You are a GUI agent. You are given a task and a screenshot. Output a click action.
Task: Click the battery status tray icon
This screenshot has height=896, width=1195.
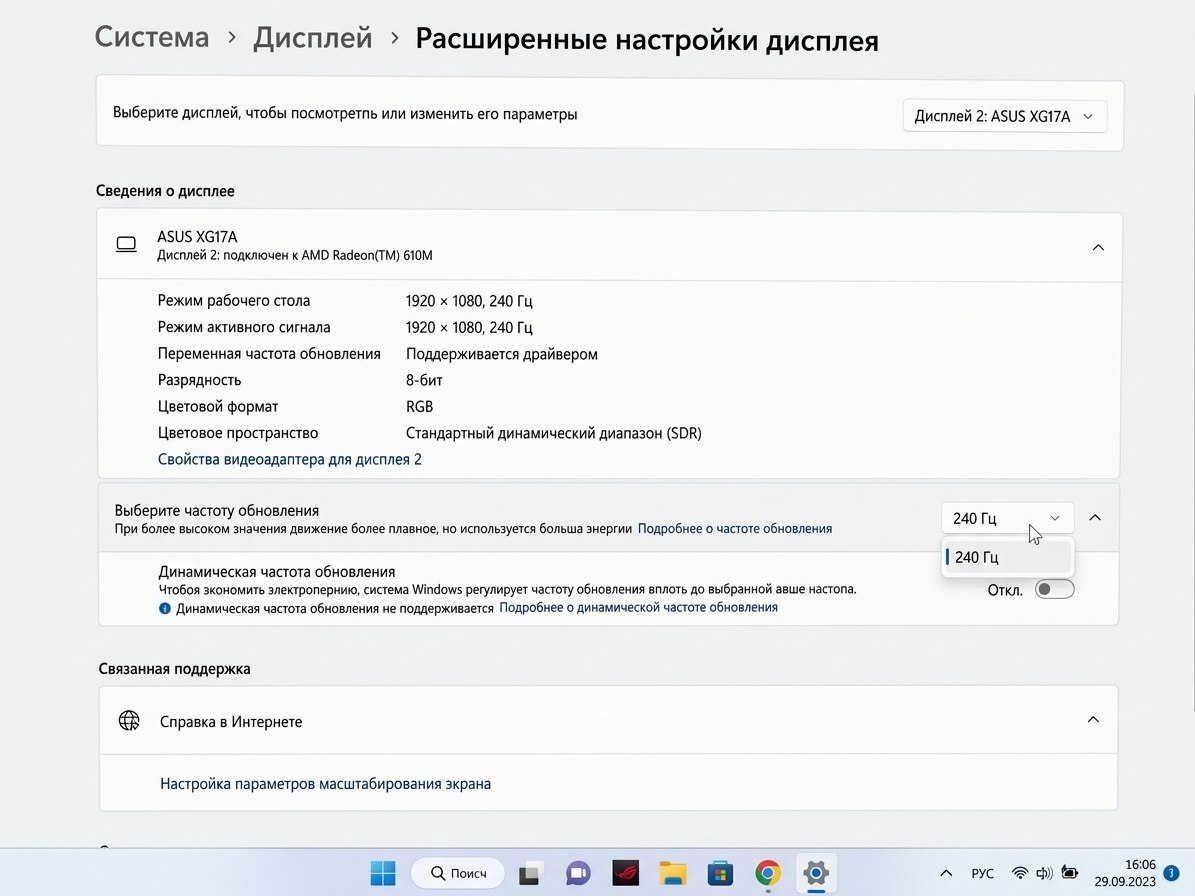(1070, 873)
